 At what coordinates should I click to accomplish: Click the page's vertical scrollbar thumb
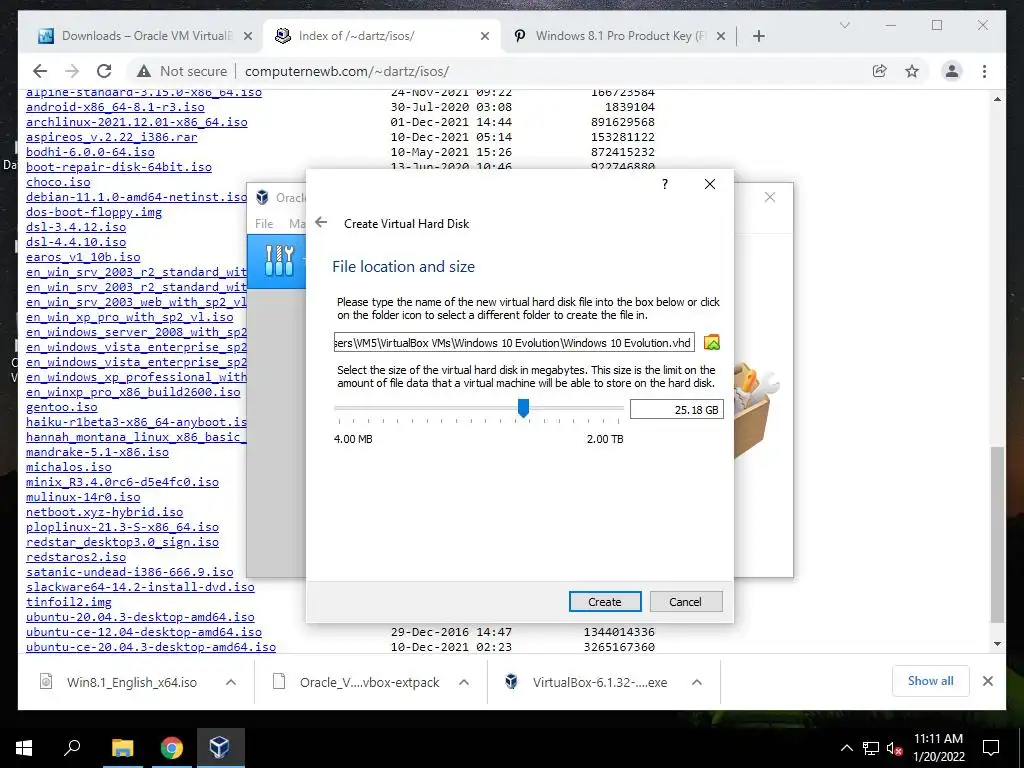pyautogui.click(x=997, y=534)
